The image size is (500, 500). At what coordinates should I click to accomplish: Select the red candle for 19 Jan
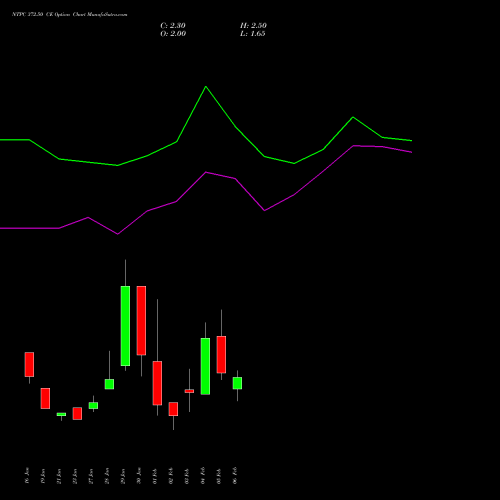coord(45,398)
